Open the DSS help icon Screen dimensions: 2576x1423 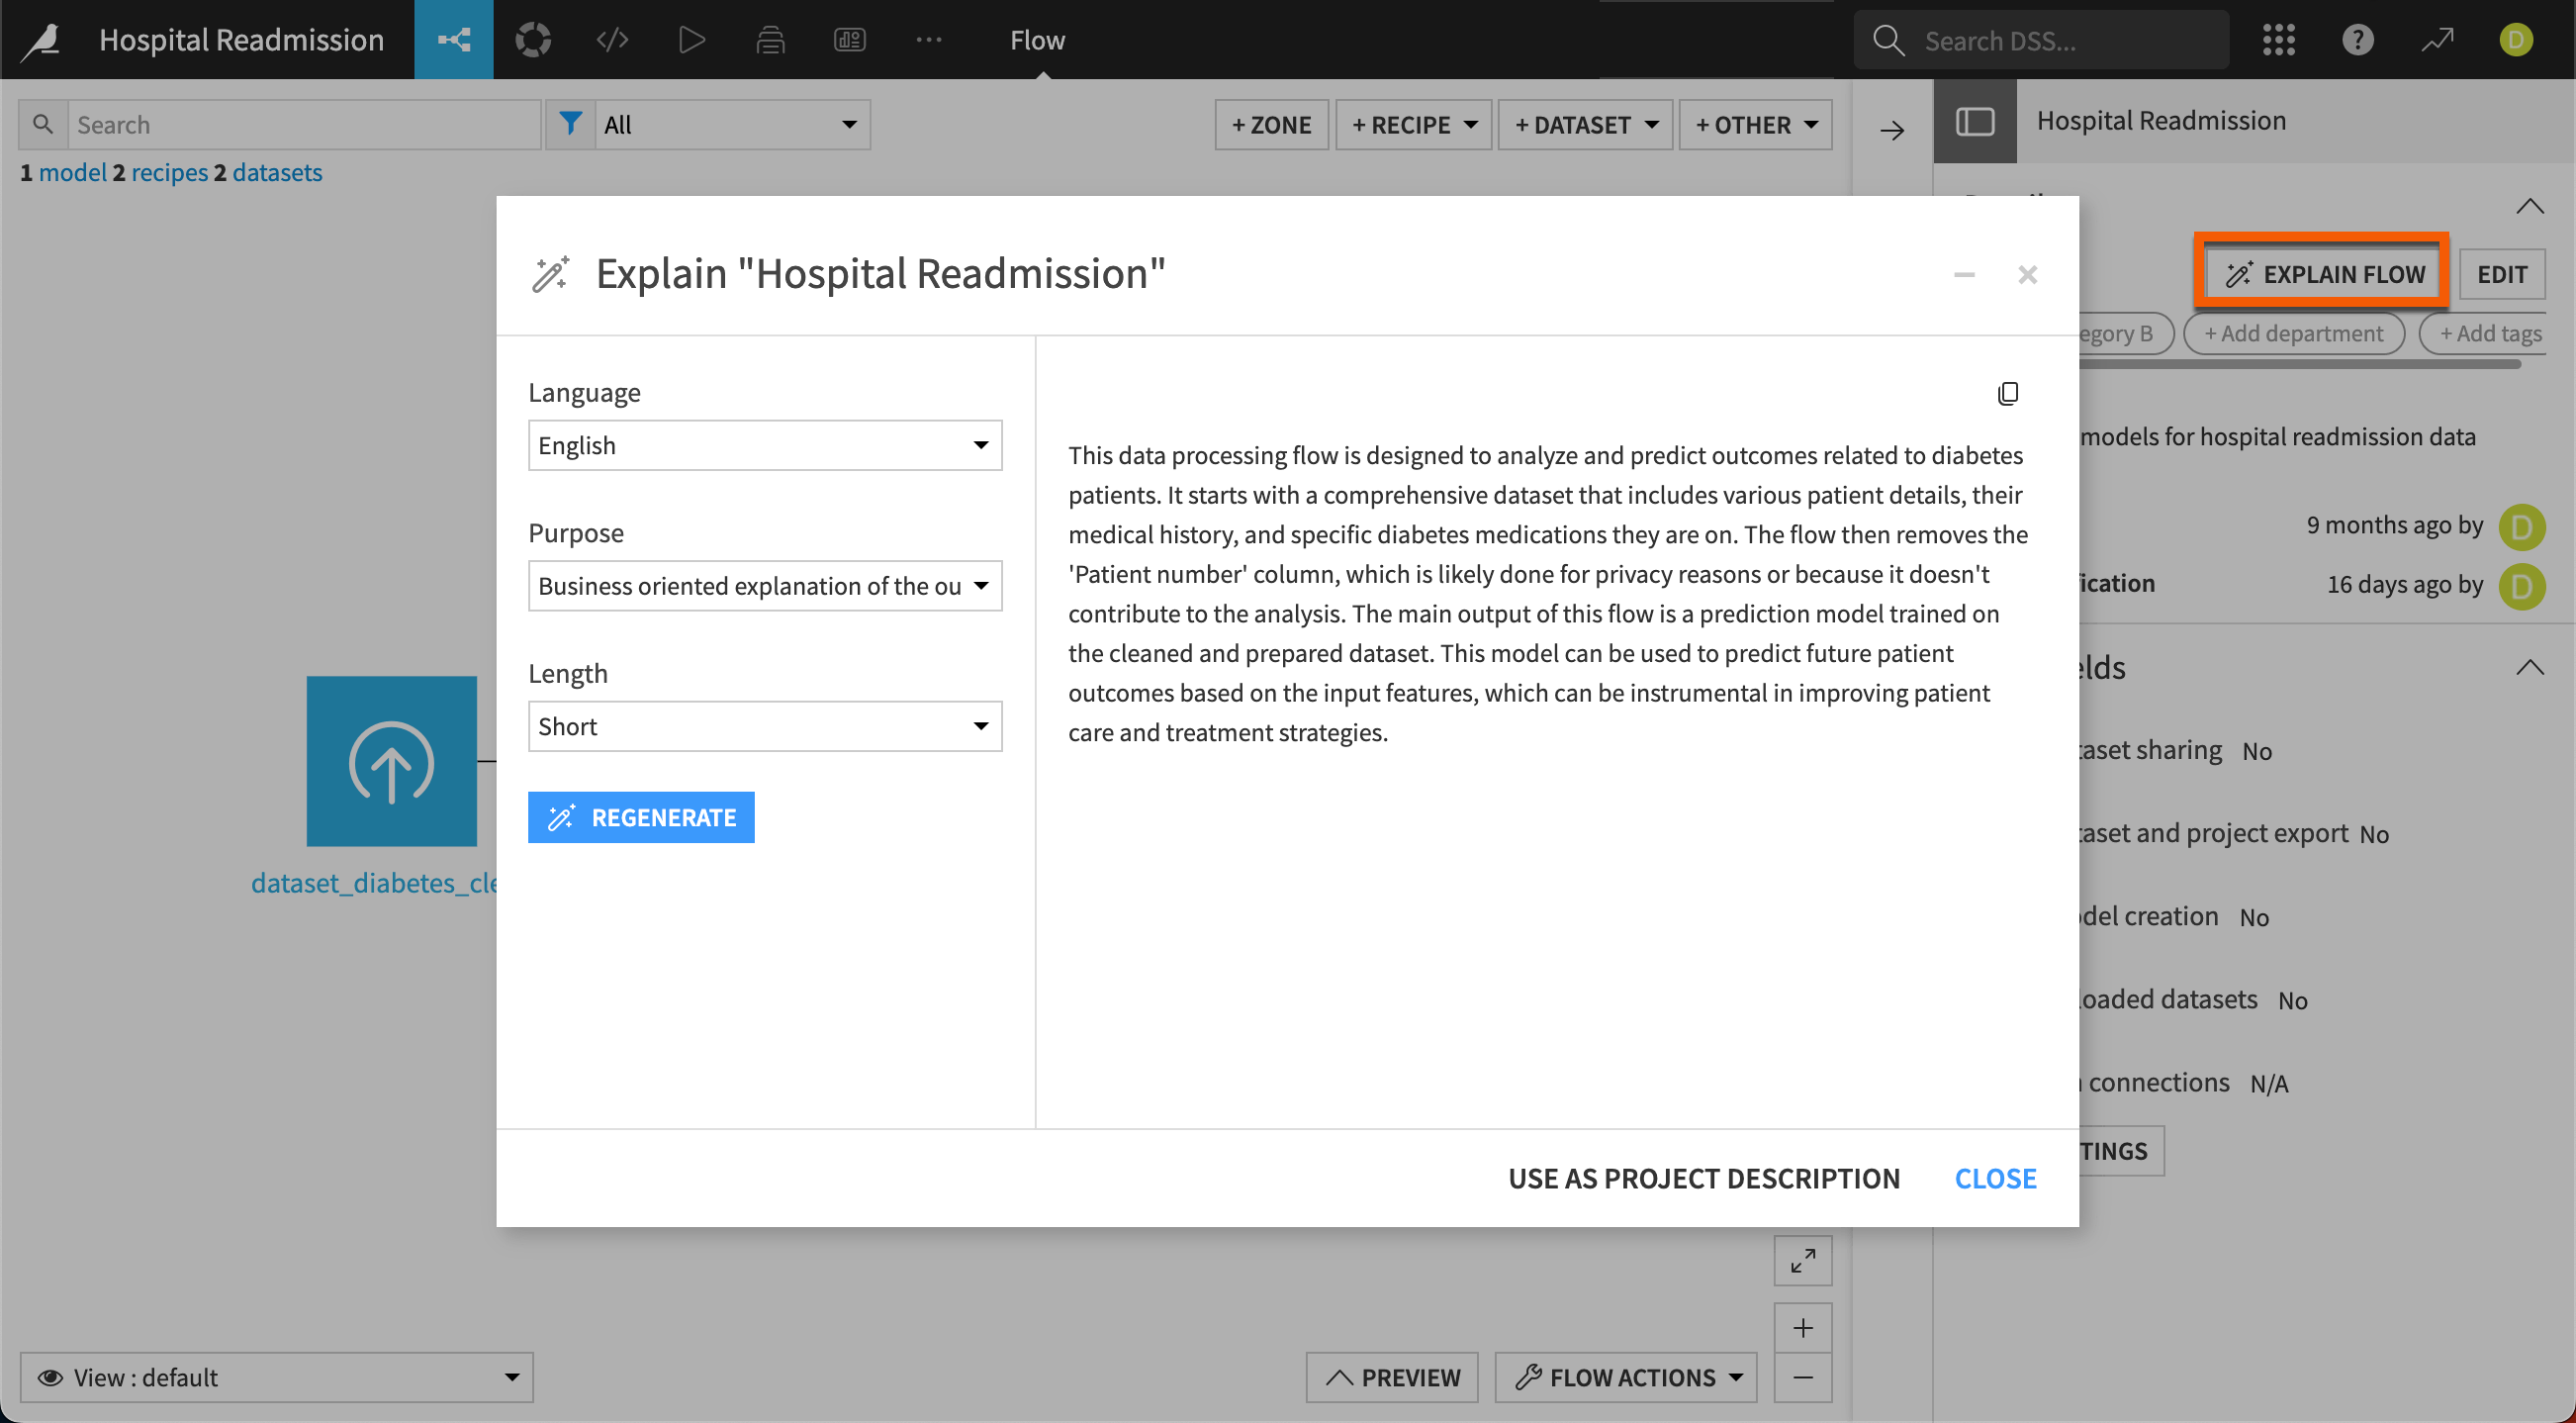pyautogui.click(x=2358, y=40)
